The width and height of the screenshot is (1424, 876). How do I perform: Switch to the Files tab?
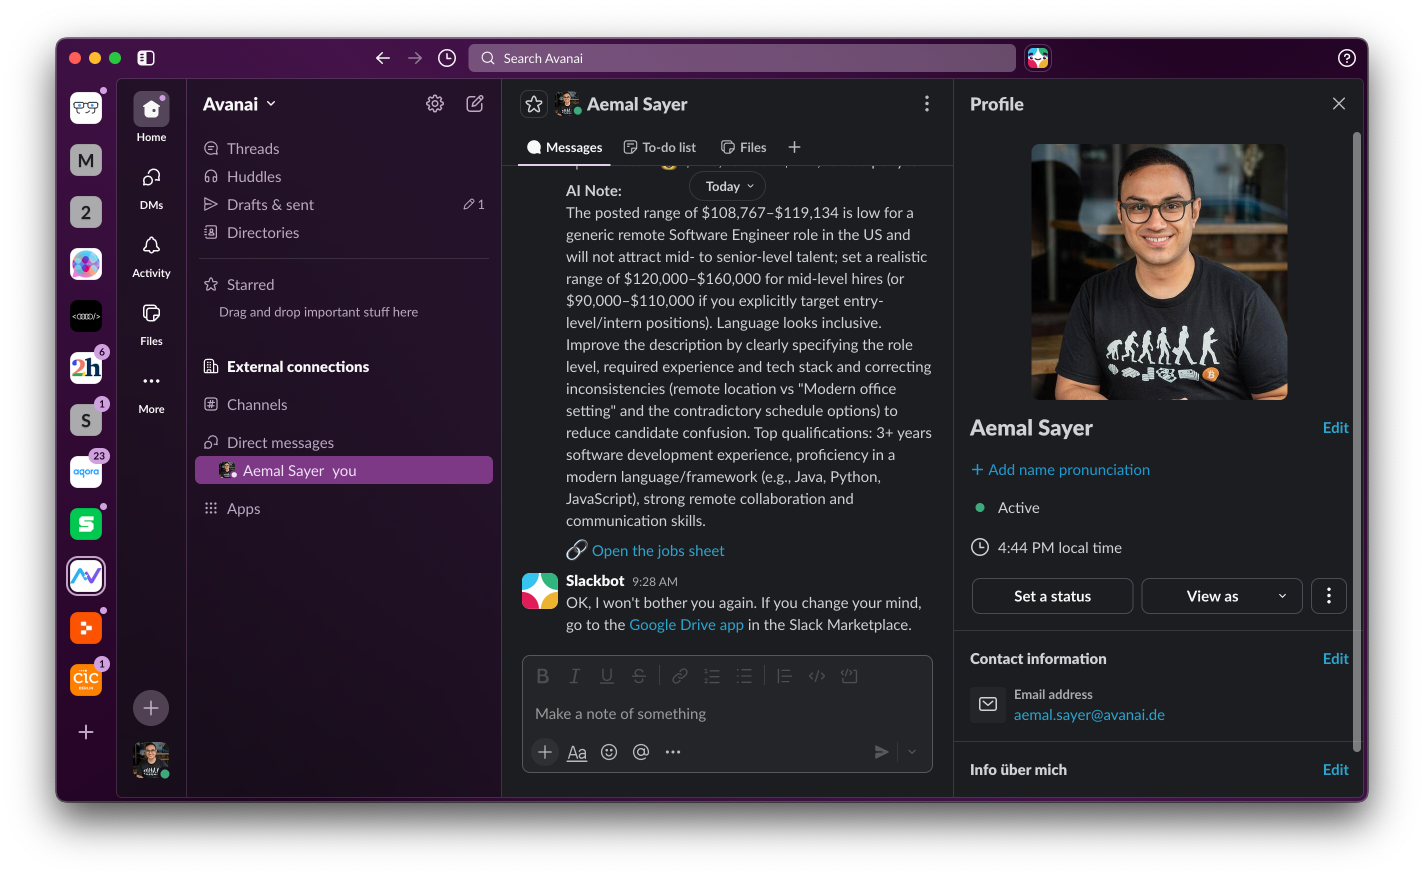point(744,147)
